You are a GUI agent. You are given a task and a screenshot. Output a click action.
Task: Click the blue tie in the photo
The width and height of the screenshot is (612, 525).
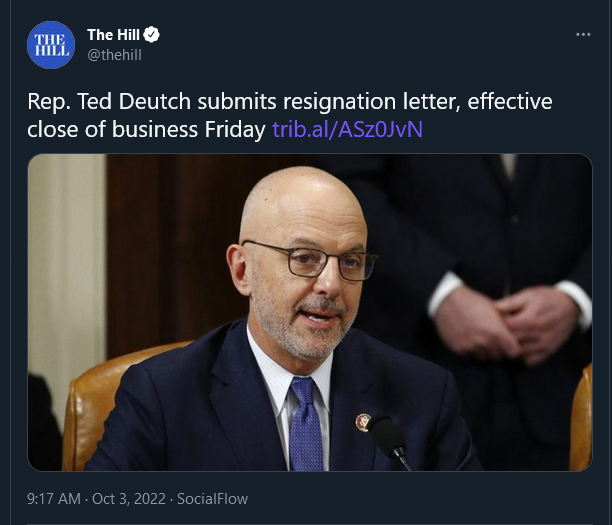(x=306, y=424)
